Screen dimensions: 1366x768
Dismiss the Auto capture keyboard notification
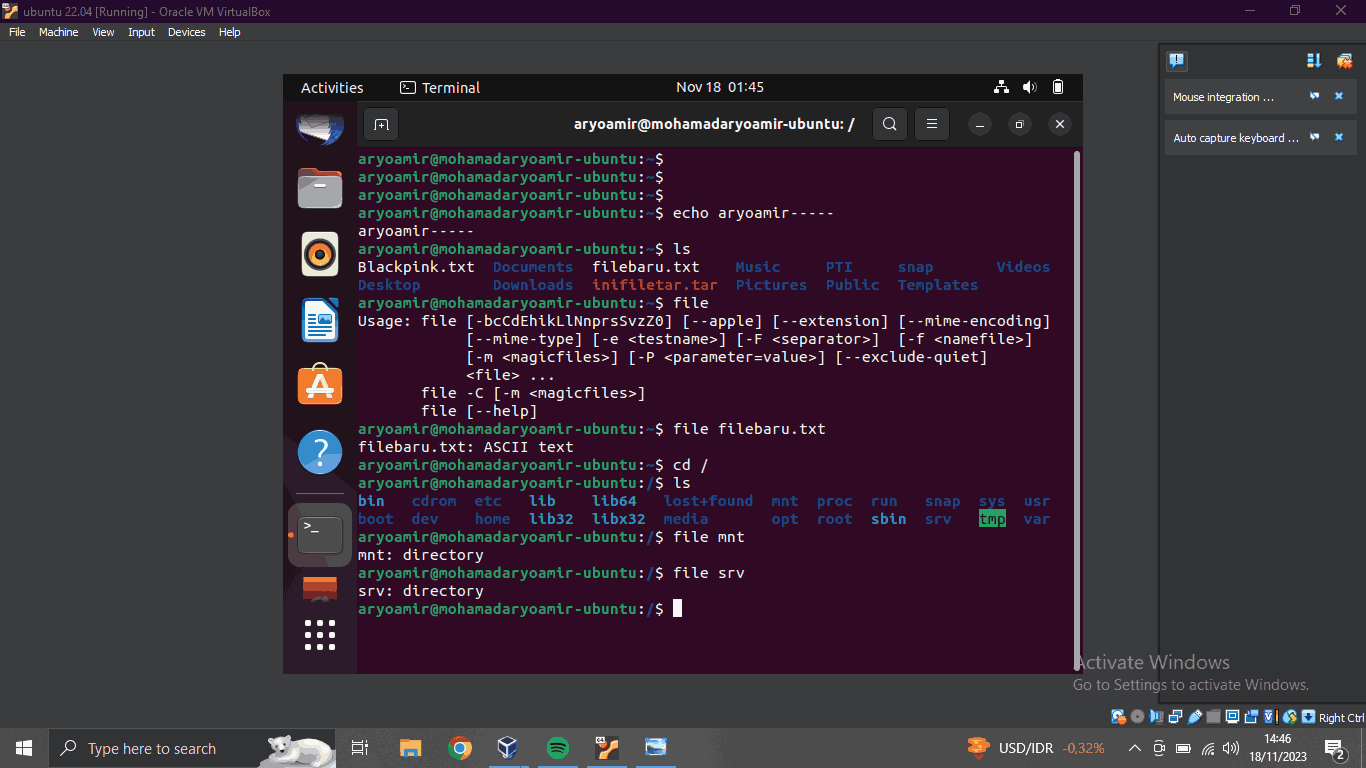pos(1339,137)
